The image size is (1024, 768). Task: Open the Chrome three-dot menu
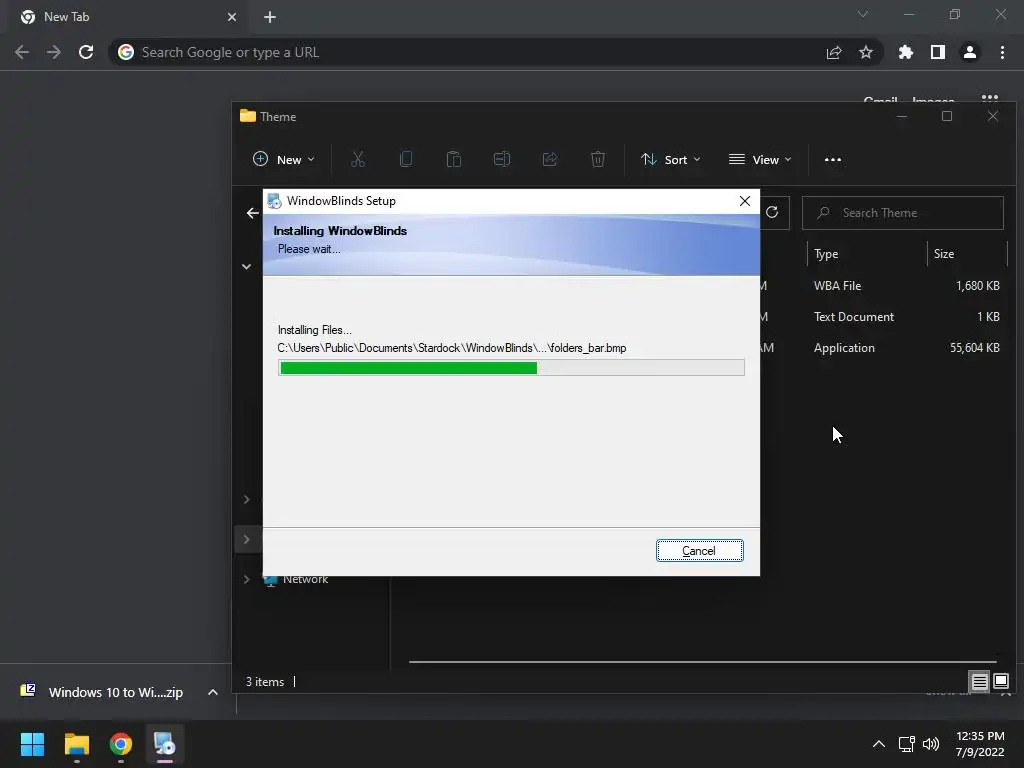pyautogui.click(x=1002, y=52)
